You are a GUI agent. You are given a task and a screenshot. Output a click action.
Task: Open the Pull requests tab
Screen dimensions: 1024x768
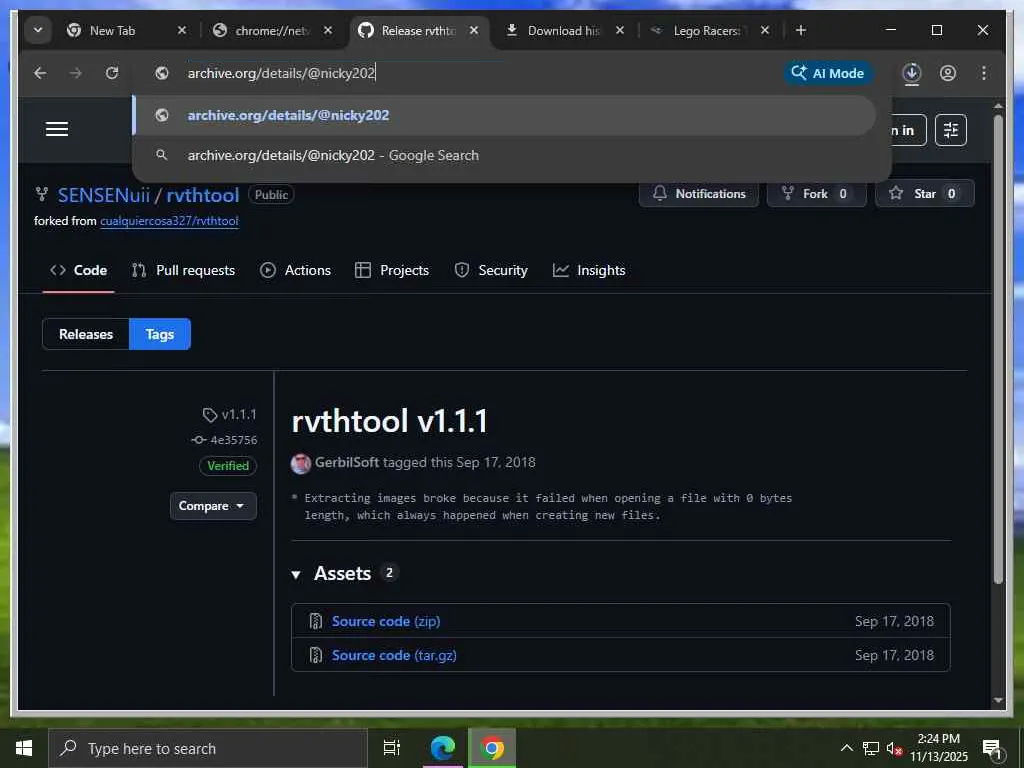click(x=184, y=270)
